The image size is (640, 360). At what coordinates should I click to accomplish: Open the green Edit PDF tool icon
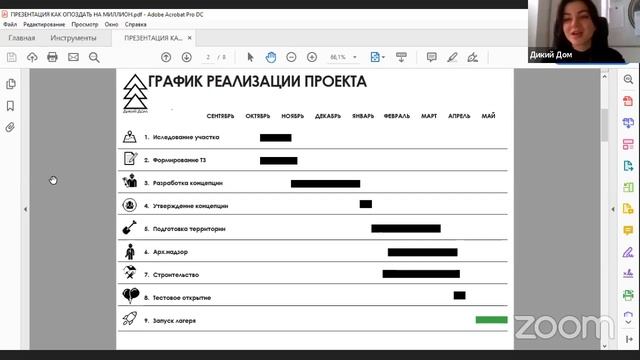tap(628, 187)
